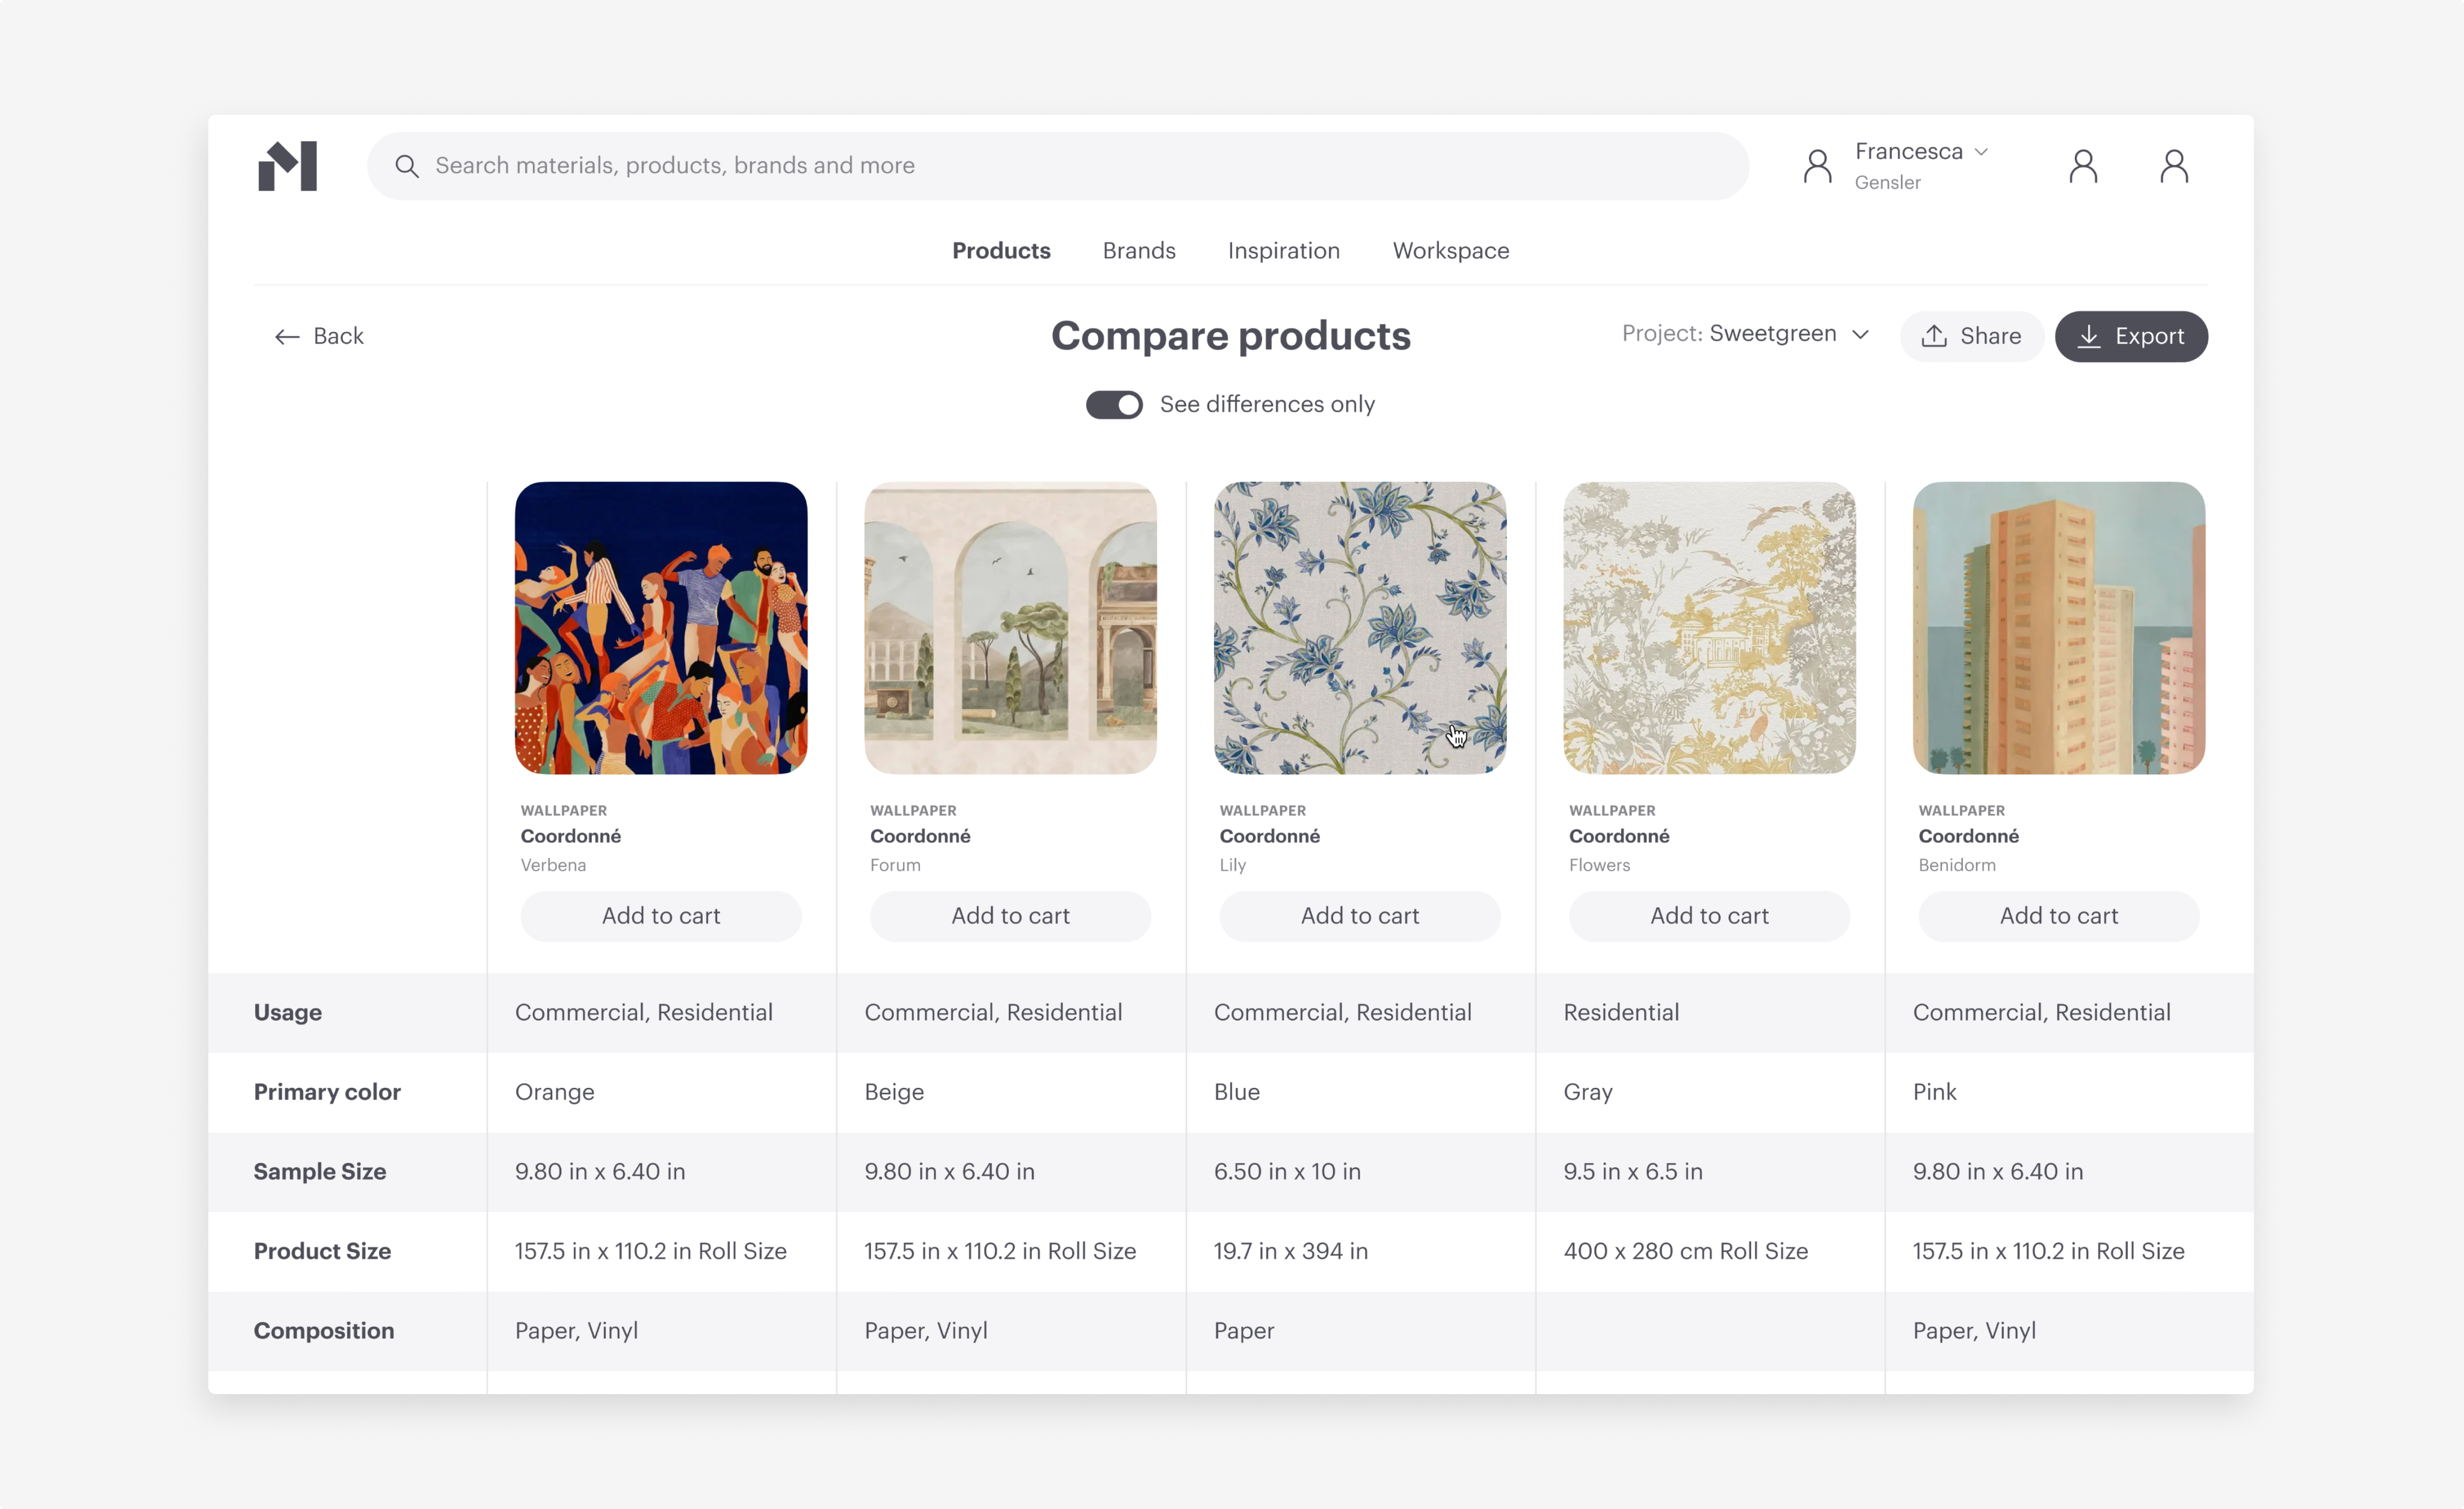Click the search magnifier icon
The height and width of the screenshot is (1509, 2464).
[x=407, y=166]
